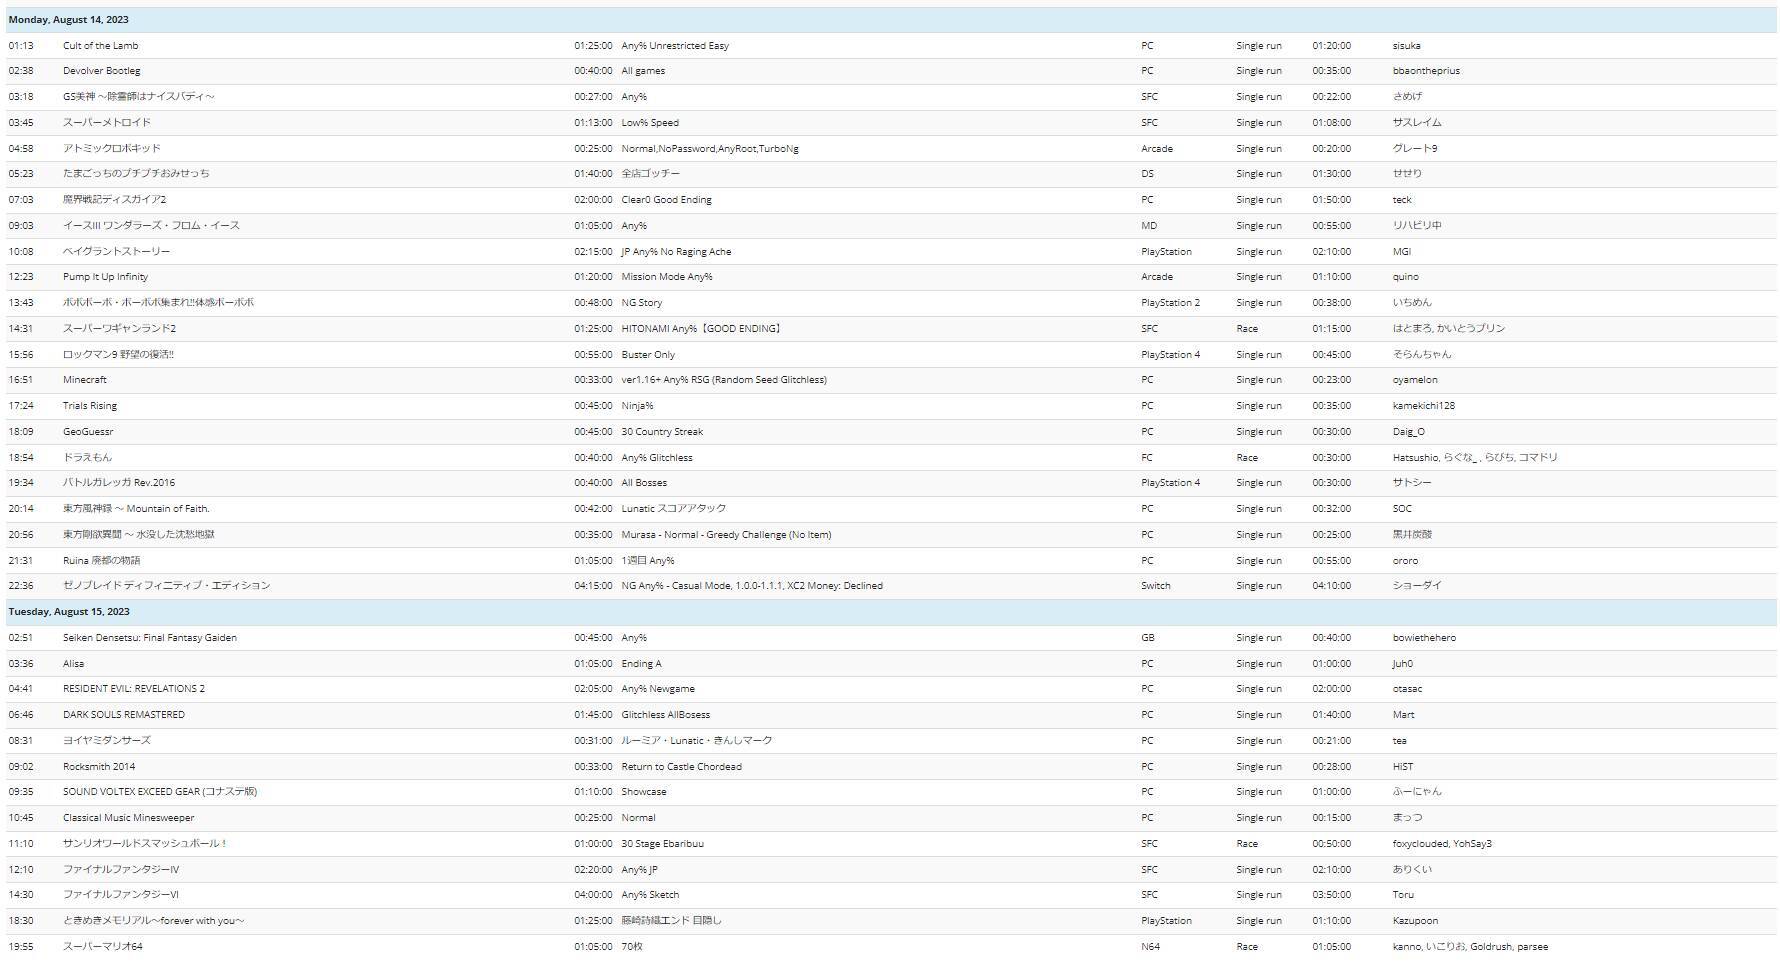This screenshot has height=964, width=1780.
Task: Open the Classical Music Minesweeper entry
Action: click(x=128, y=818)
